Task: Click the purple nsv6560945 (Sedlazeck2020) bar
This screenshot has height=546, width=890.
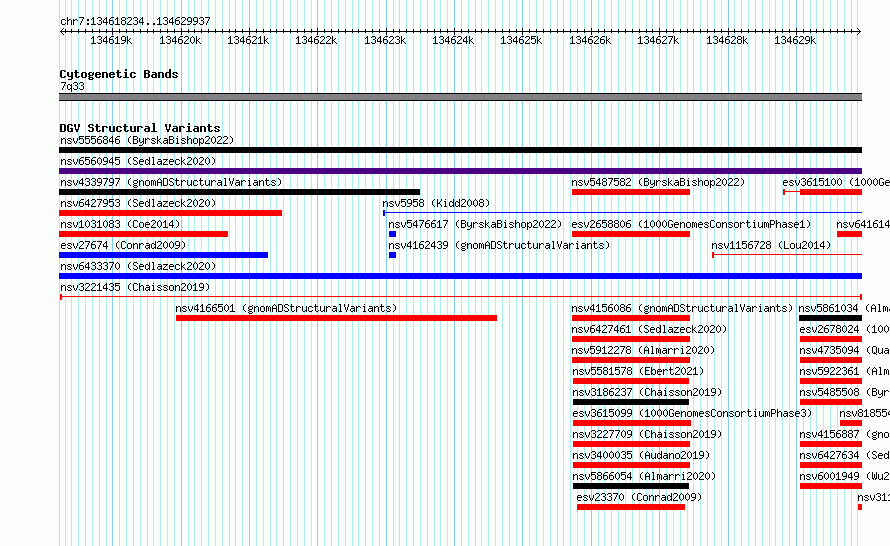Action: tap(460, 171)
